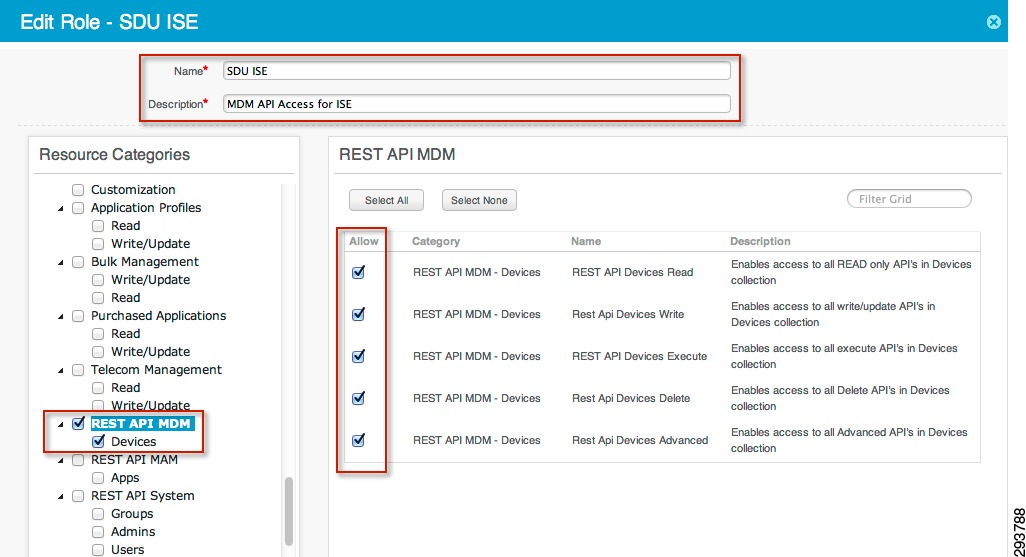This screenshot has width=1026, height=557.
Task: Collapse the REST API System tree node
Action: 61,497
